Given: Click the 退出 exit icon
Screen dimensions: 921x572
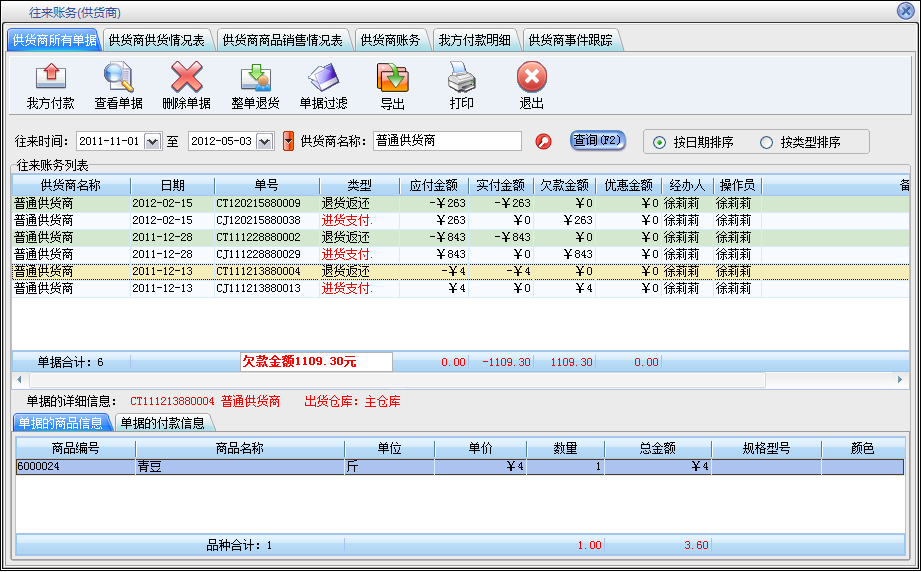Looking at the screenshot, I should click(531, 78).
